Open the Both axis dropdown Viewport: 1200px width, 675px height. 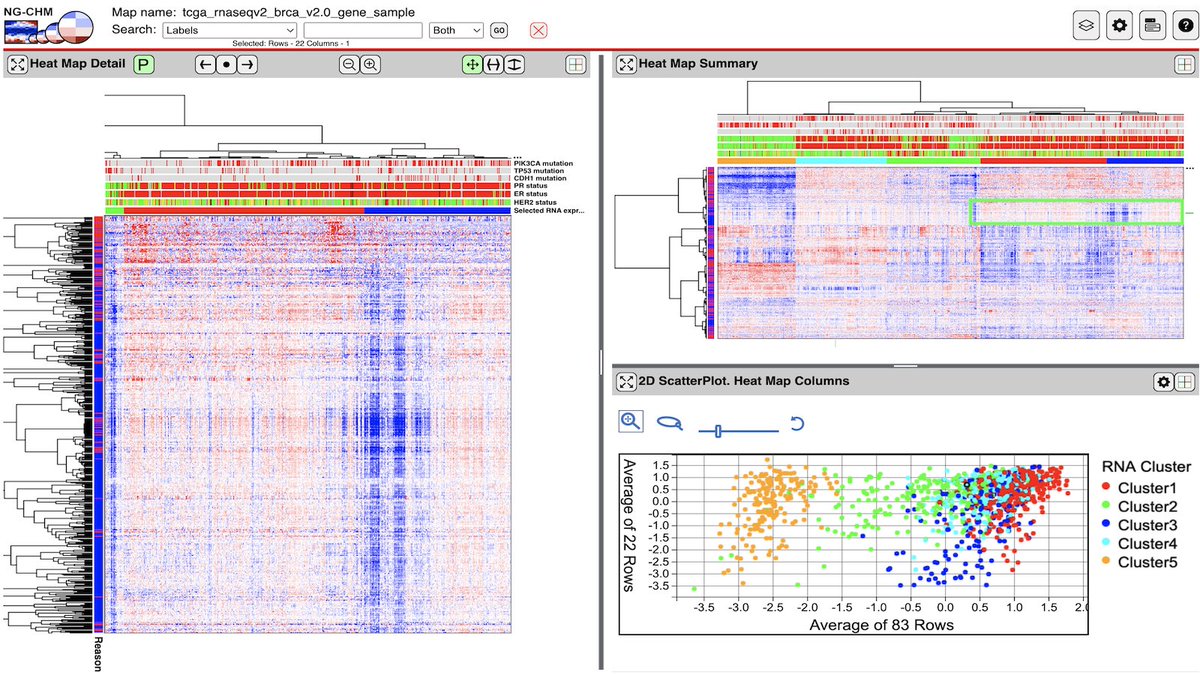pyautogui.click(x=456, y=30)
